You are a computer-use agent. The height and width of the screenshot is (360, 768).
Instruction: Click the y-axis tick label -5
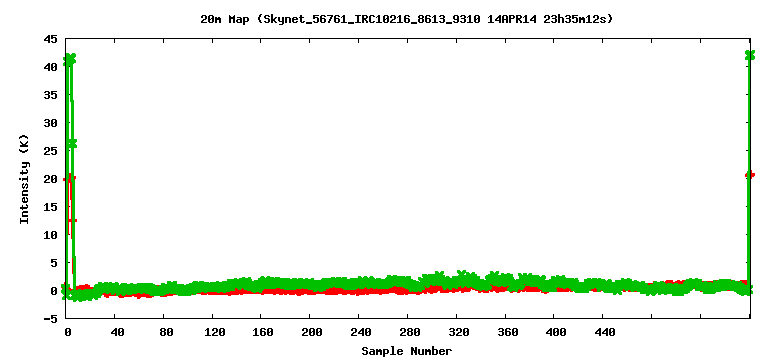tap(50, 318)
